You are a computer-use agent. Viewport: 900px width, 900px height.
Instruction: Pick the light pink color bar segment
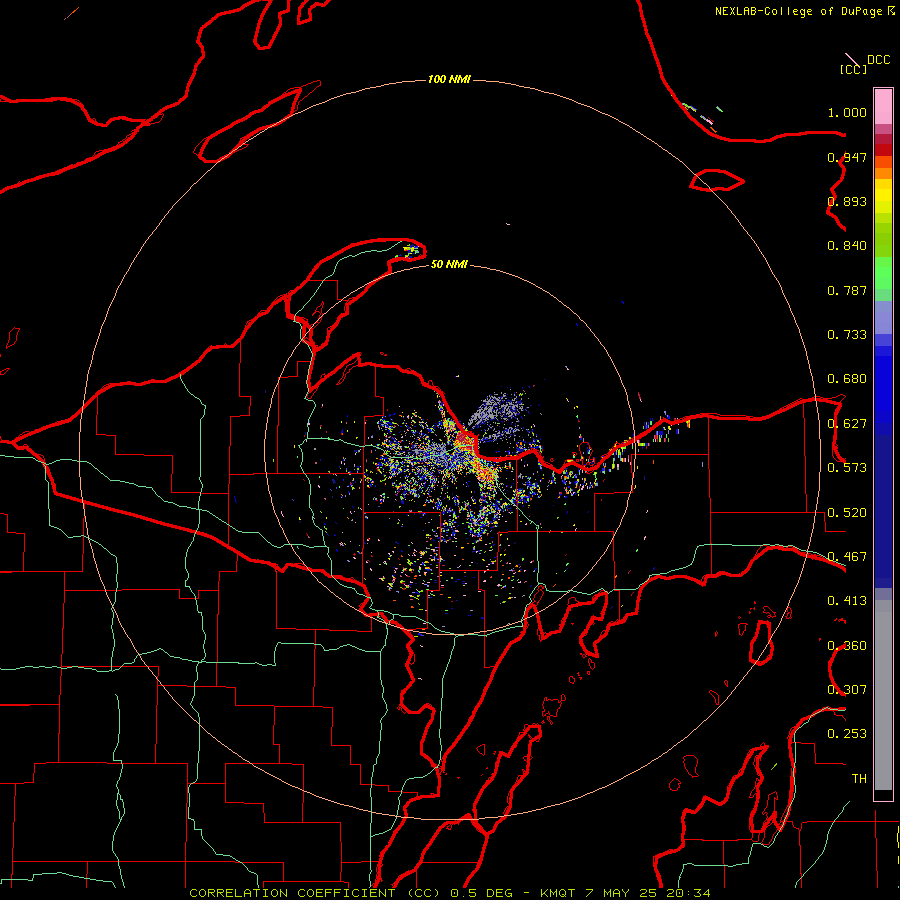tap(883, 106)
